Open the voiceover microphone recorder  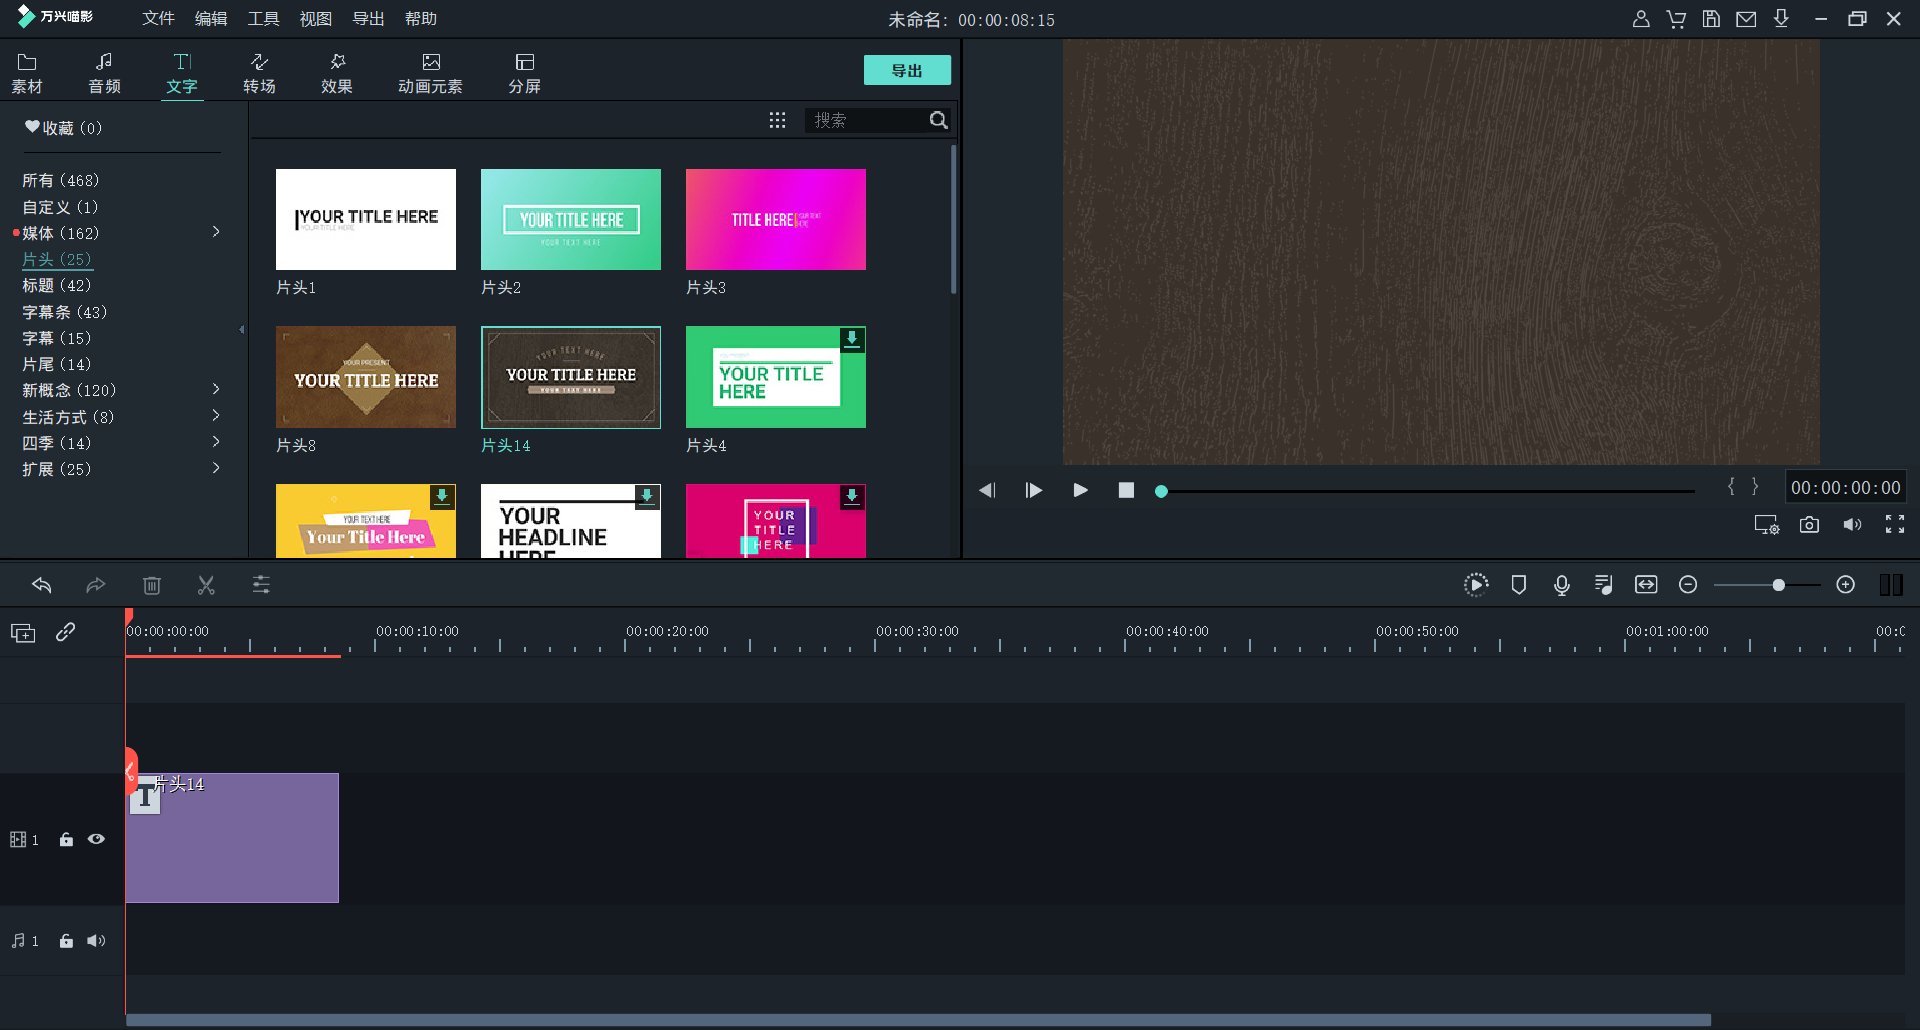1561,585
